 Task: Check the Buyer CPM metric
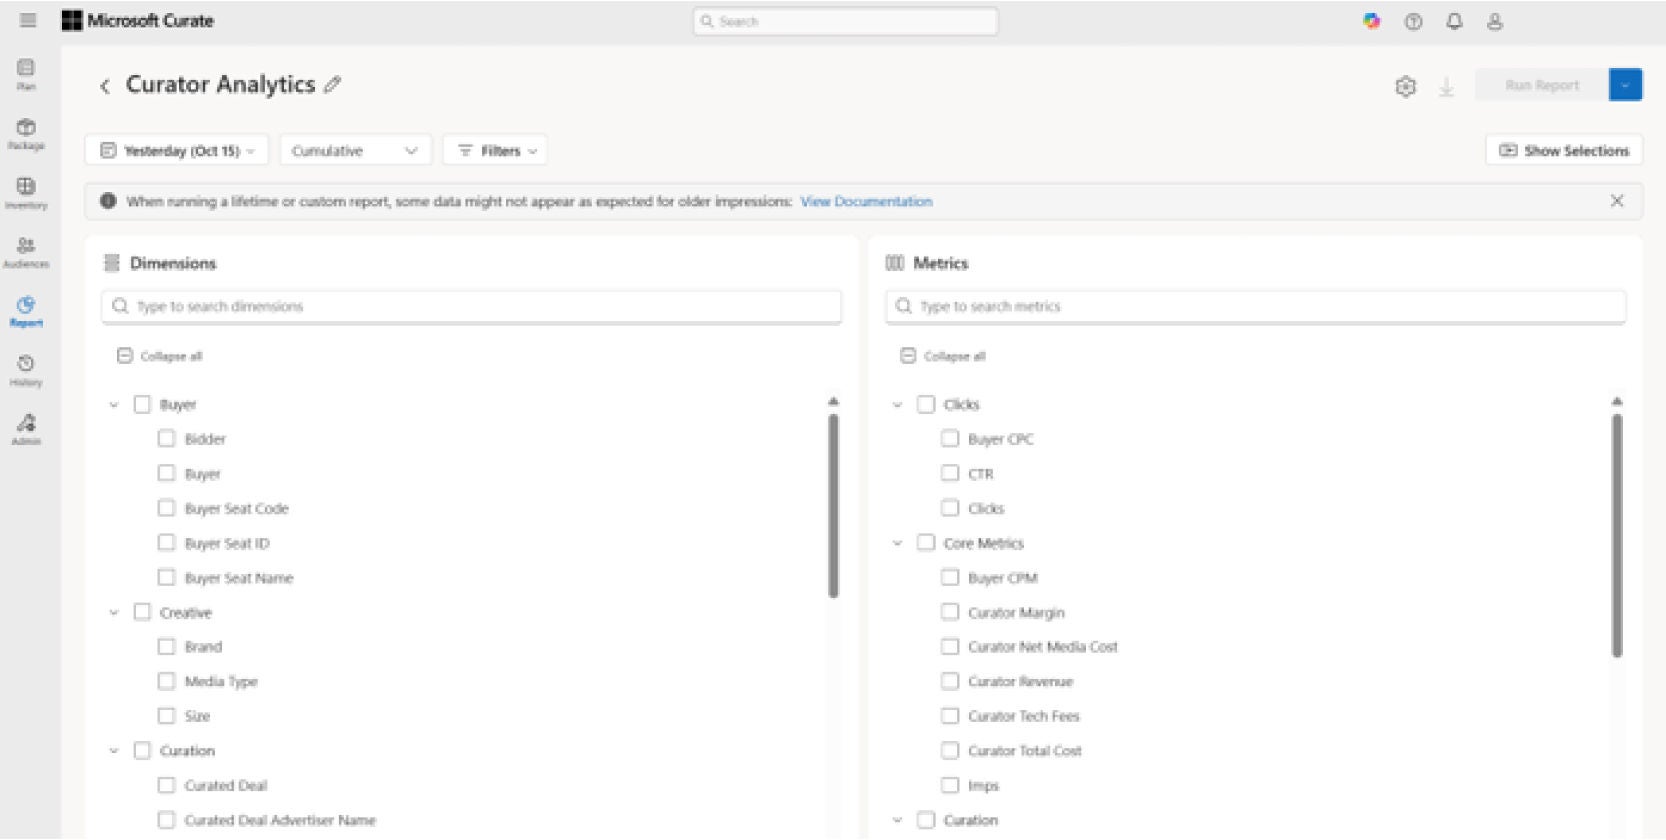tap(950, 577)
